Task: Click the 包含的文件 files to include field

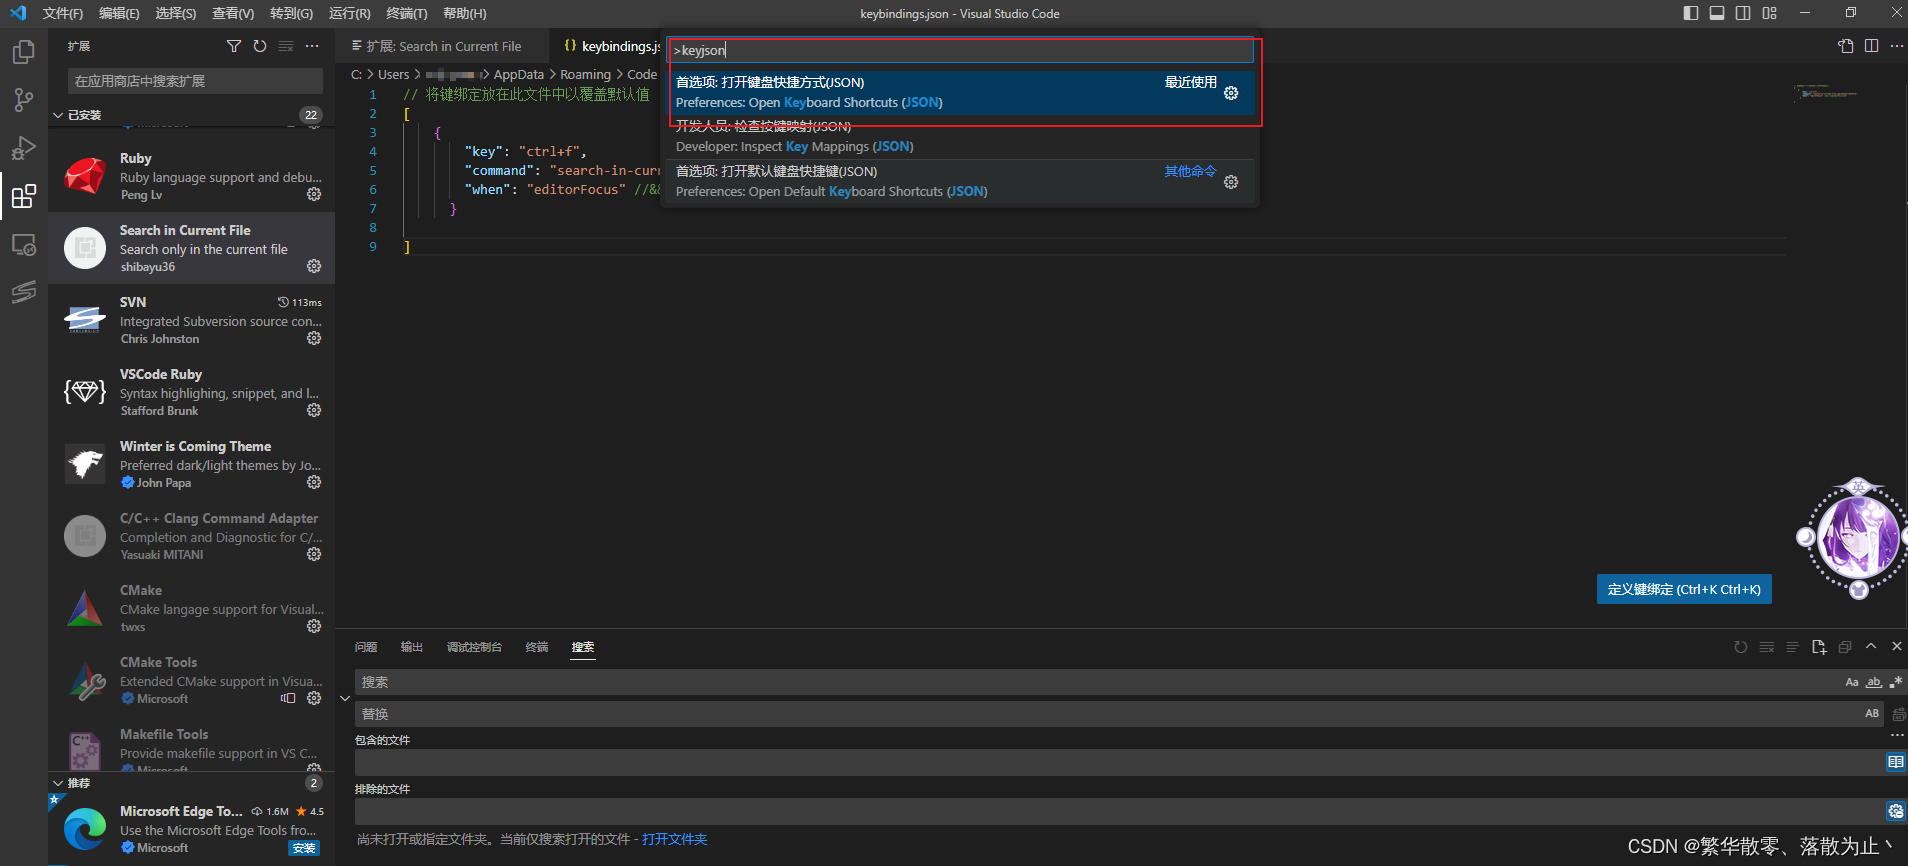Action: click(x=1118, y=762)
